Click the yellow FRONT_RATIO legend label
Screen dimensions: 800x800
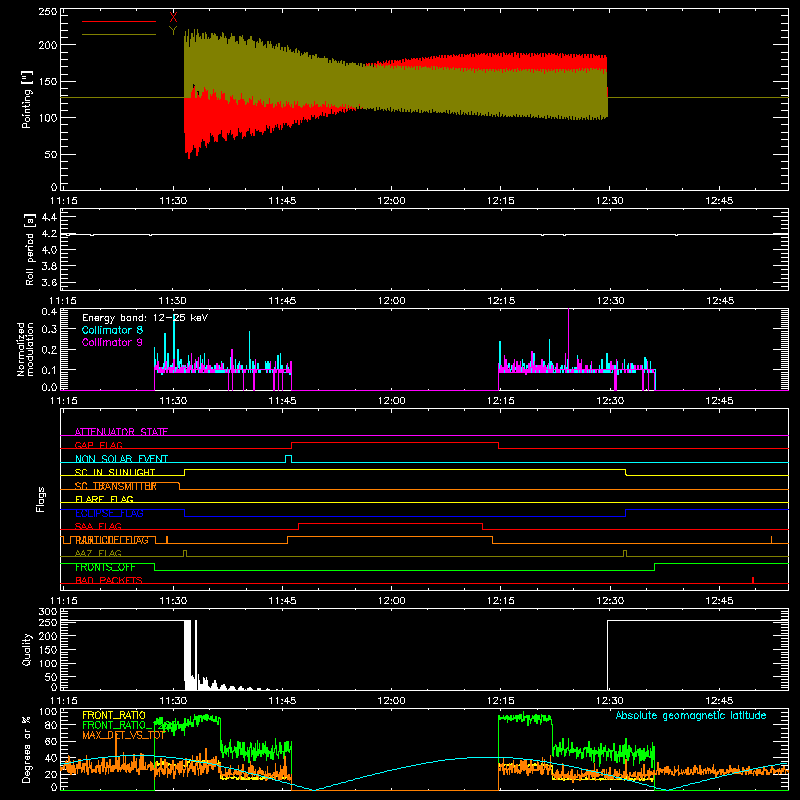114,715
